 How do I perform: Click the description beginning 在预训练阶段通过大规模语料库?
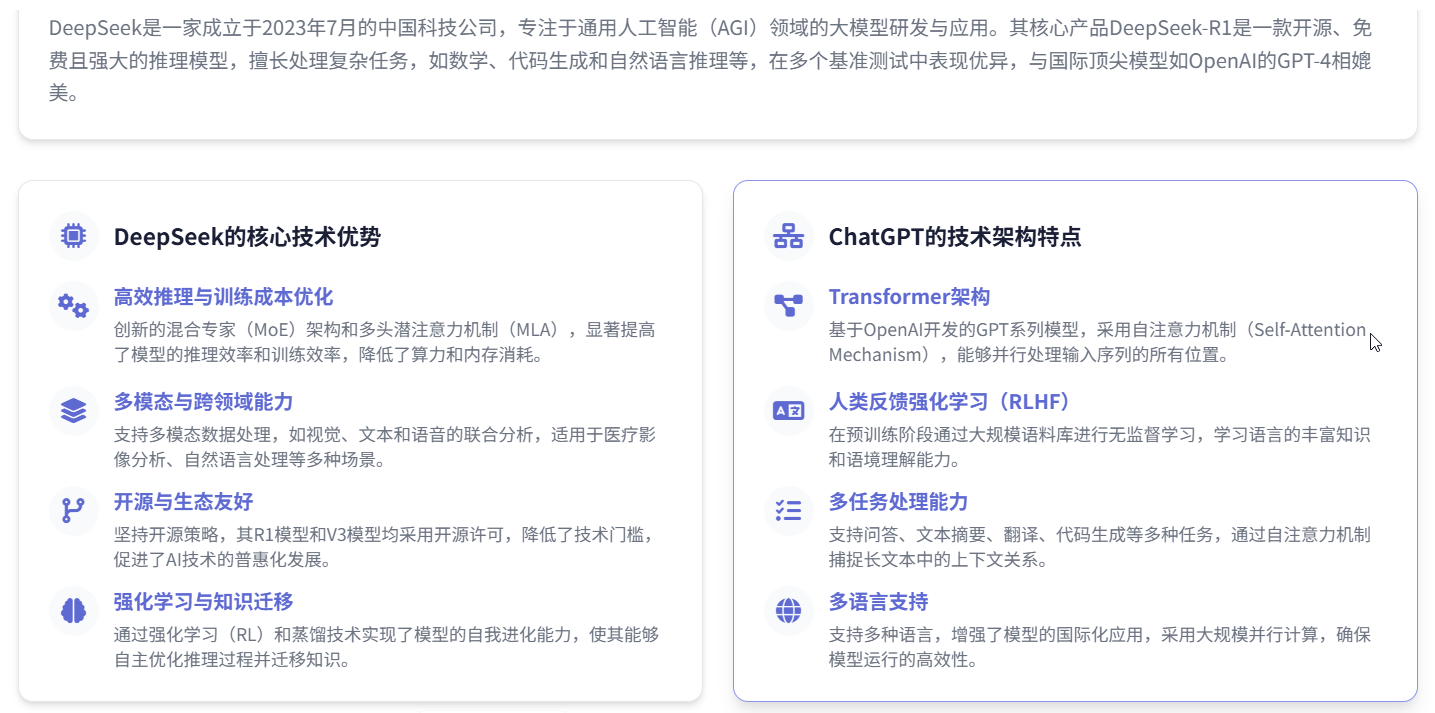click(x=1100, y=447)
